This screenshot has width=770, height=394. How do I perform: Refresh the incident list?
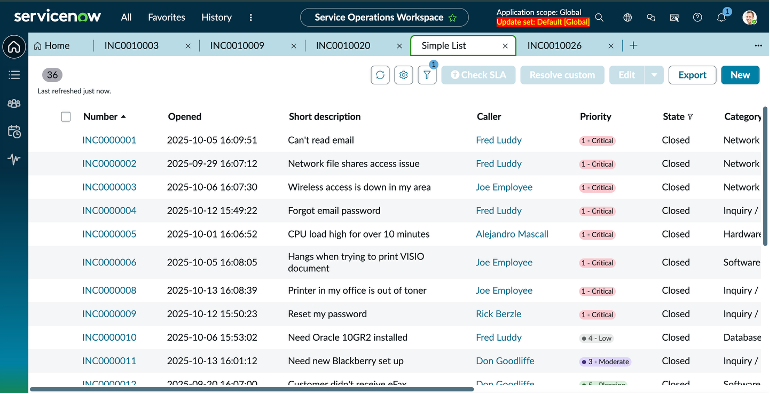tap(380, 75)
